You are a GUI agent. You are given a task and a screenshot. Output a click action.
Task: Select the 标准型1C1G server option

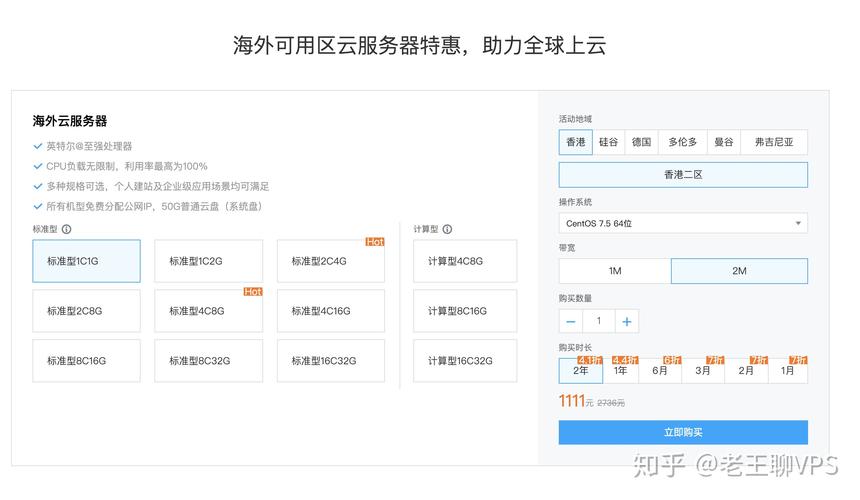point(87,261)
